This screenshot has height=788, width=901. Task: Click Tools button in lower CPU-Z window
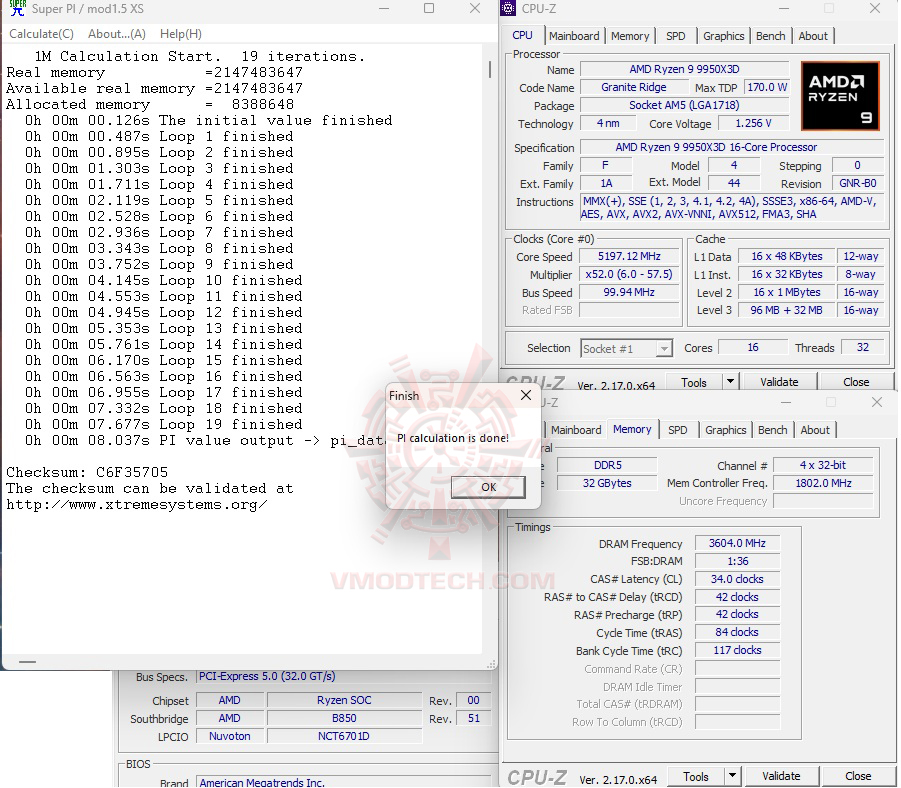click(696, 777)
